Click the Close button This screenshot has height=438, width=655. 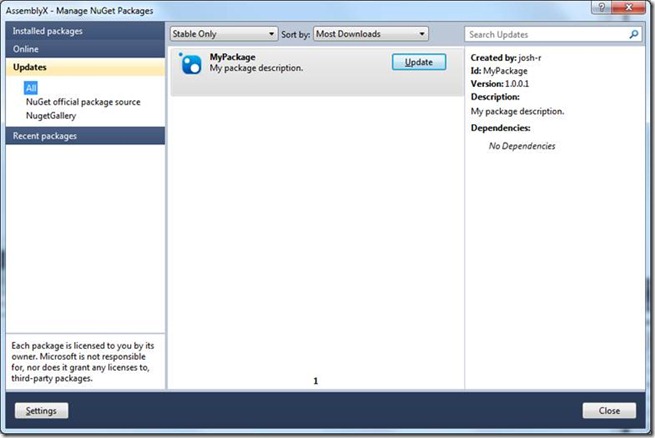[x=609, y=411]
